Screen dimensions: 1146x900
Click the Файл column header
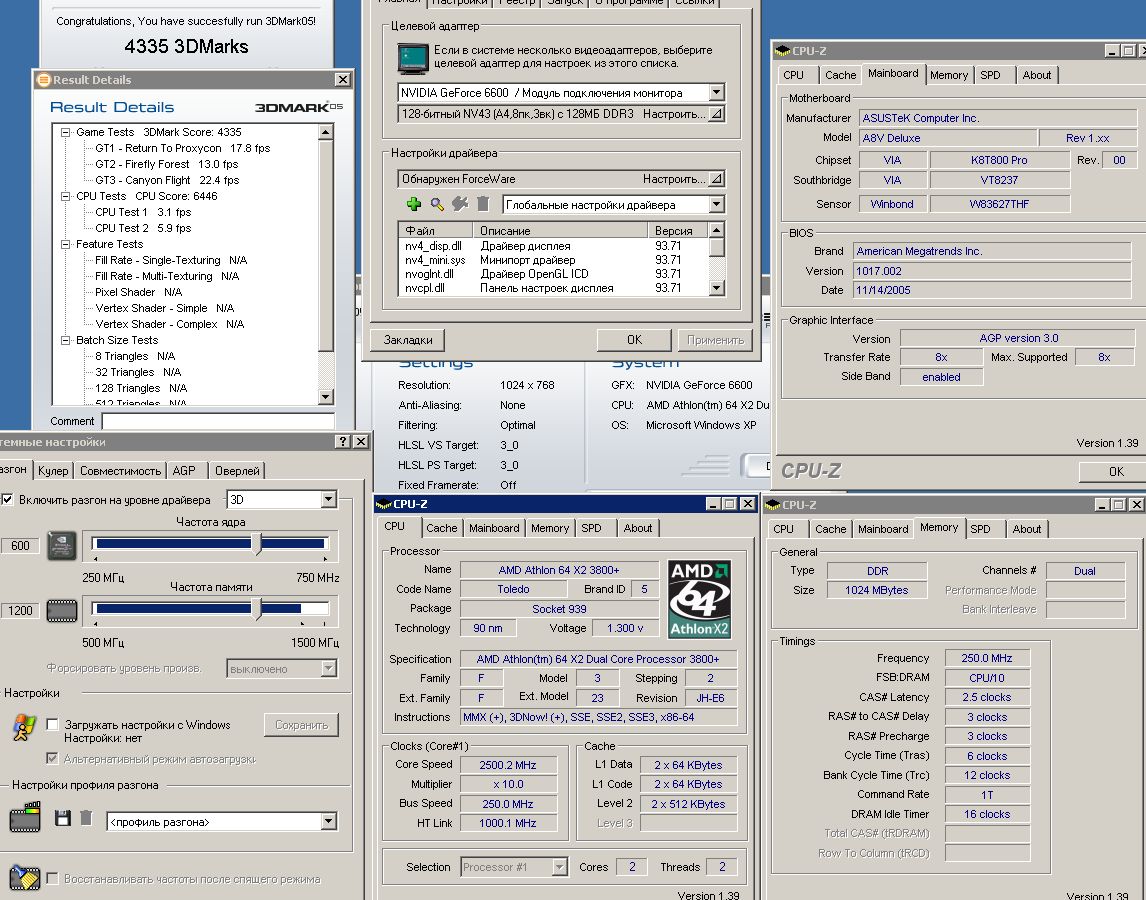coord(436,230)
